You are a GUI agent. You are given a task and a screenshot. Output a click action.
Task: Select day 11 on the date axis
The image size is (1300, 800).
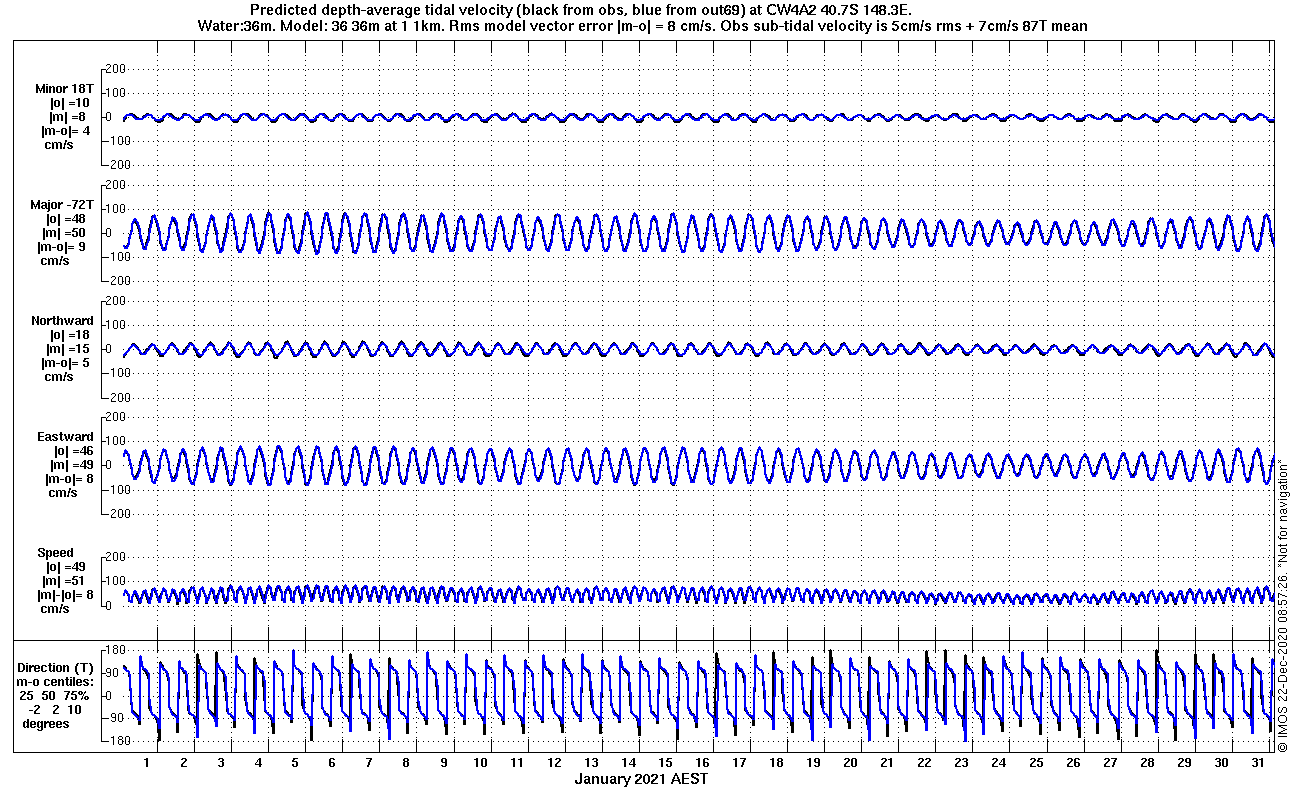coord(517,763)
